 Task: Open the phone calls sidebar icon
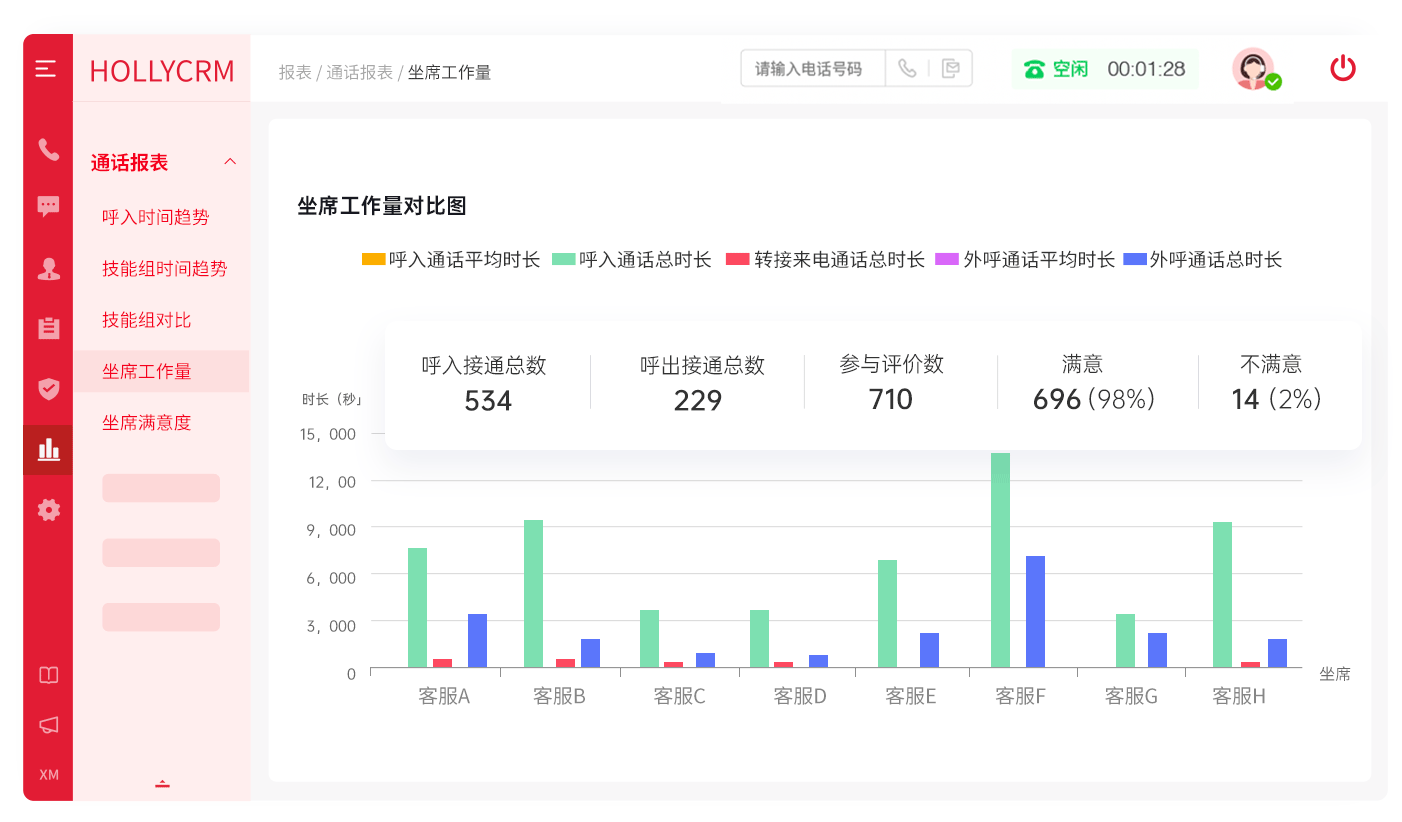48,150
